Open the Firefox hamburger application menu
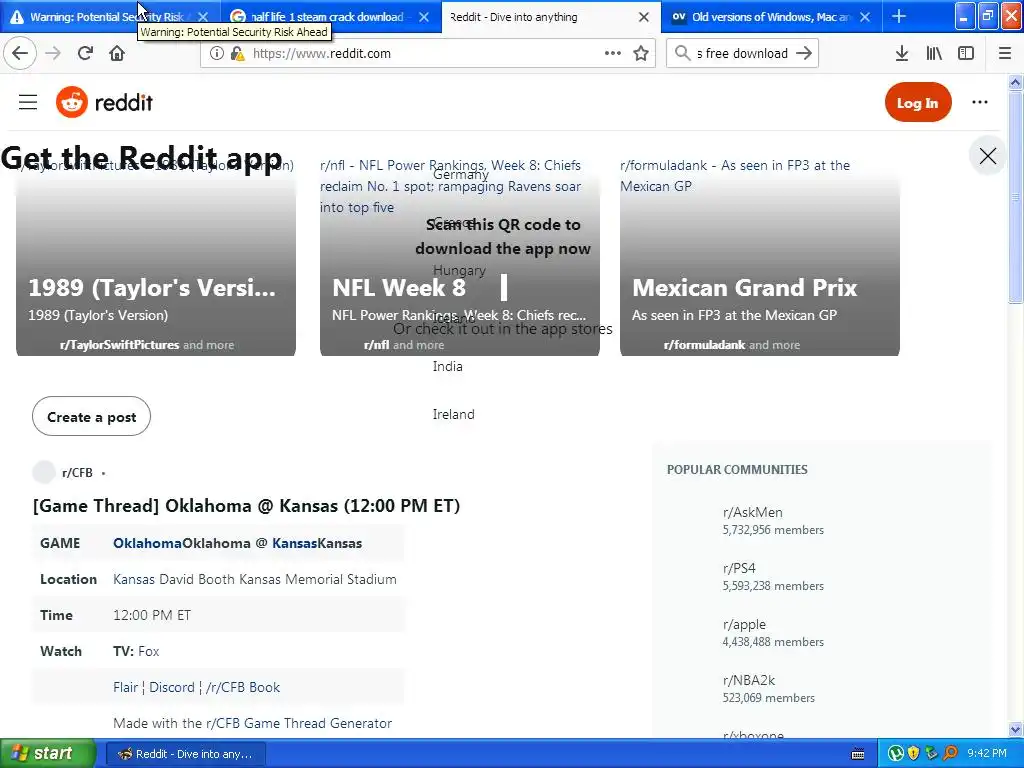The height and width of the screenshot is (768, 1024). [x=1005, y=54]
